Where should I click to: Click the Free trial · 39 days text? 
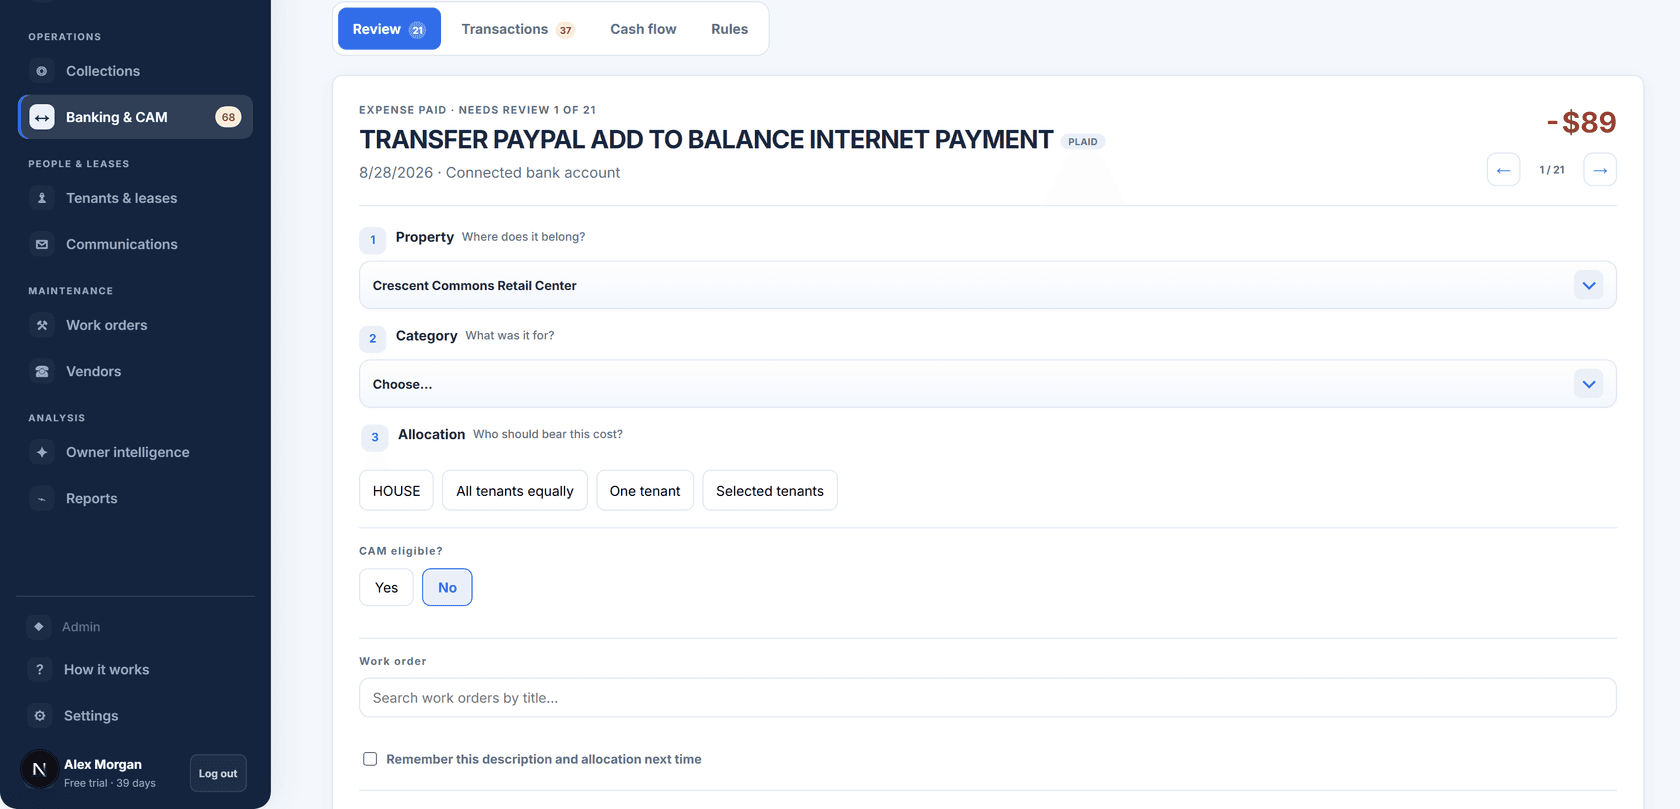(110, 783)
